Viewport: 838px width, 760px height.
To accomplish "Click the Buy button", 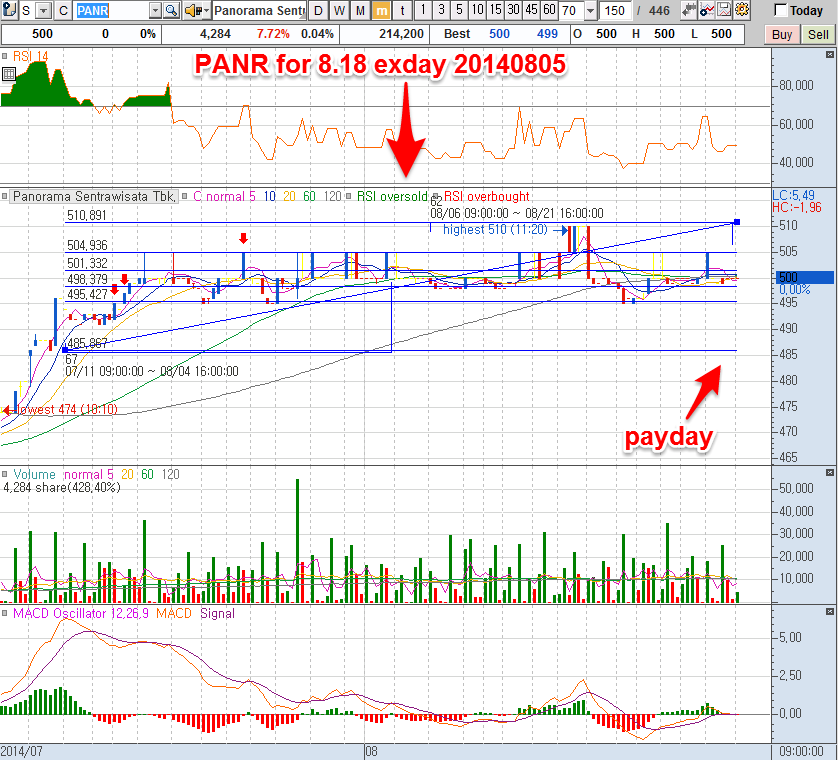I will point(782,35).
